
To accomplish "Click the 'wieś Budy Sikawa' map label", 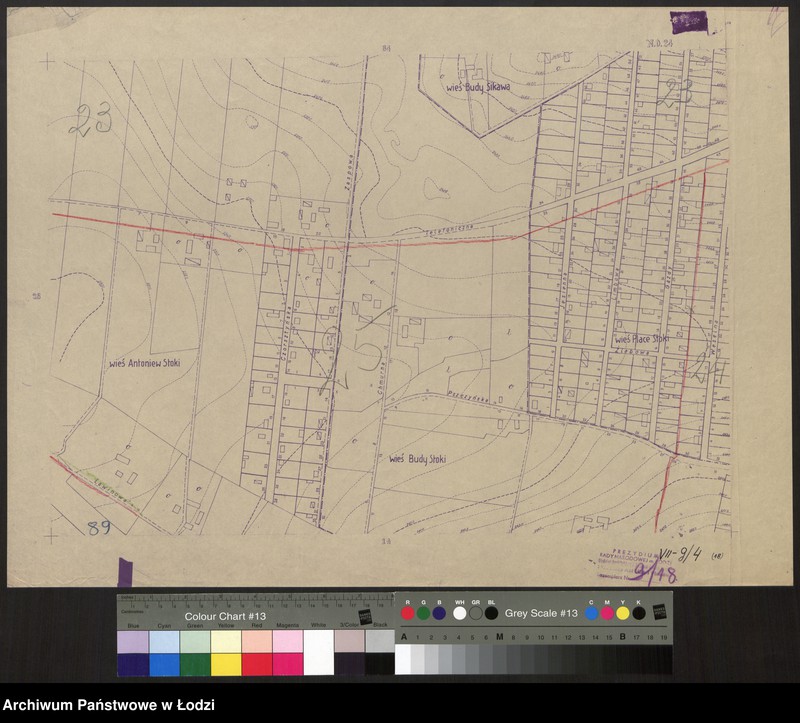I will [477, 88].
